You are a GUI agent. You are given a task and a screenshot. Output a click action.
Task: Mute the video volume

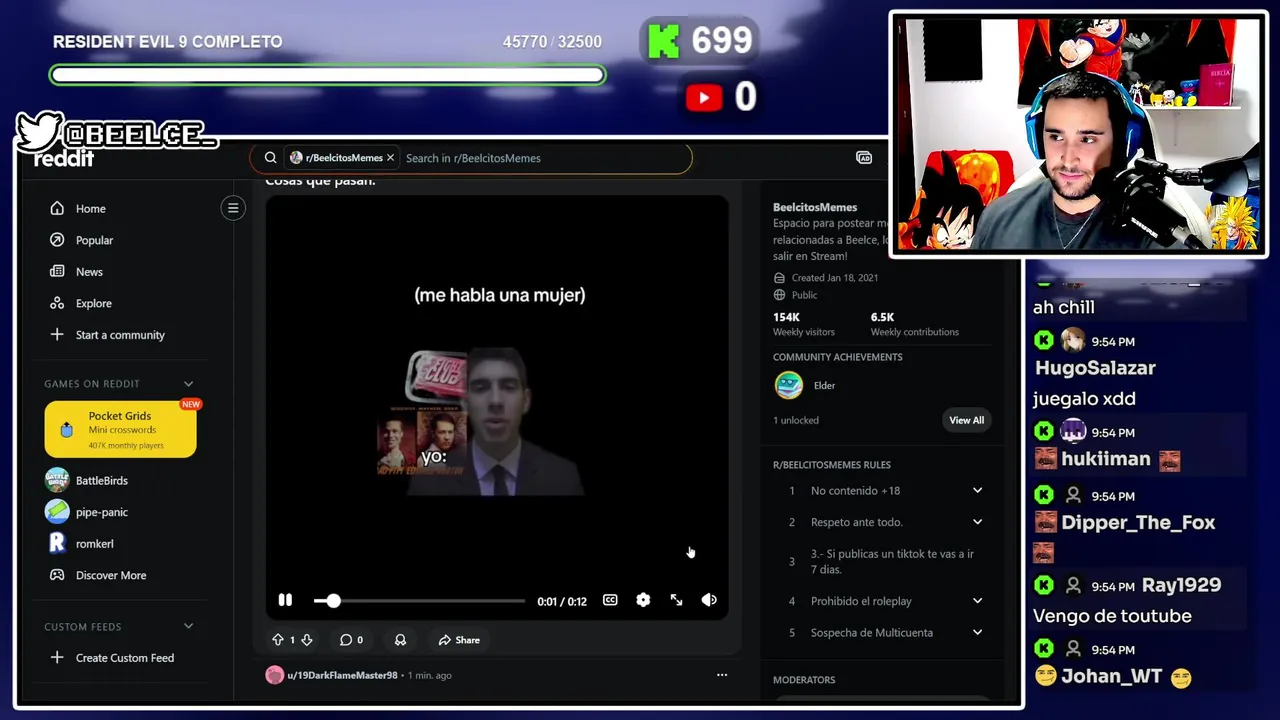[709, 600]
